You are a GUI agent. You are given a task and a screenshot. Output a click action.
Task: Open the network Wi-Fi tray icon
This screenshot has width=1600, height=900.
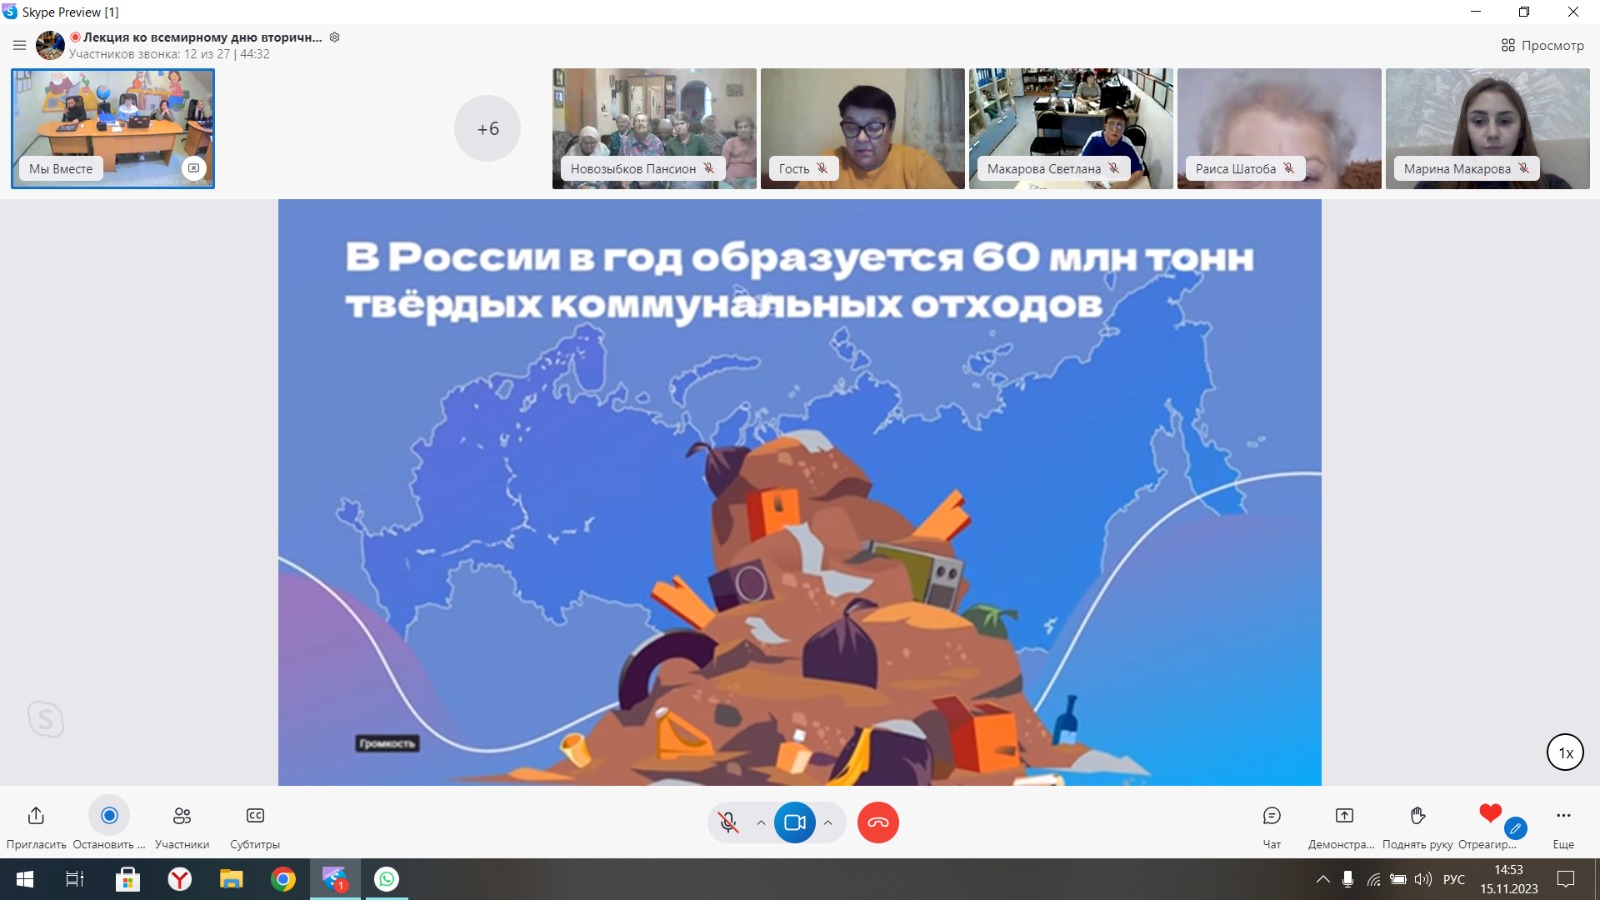(1374, 880)
